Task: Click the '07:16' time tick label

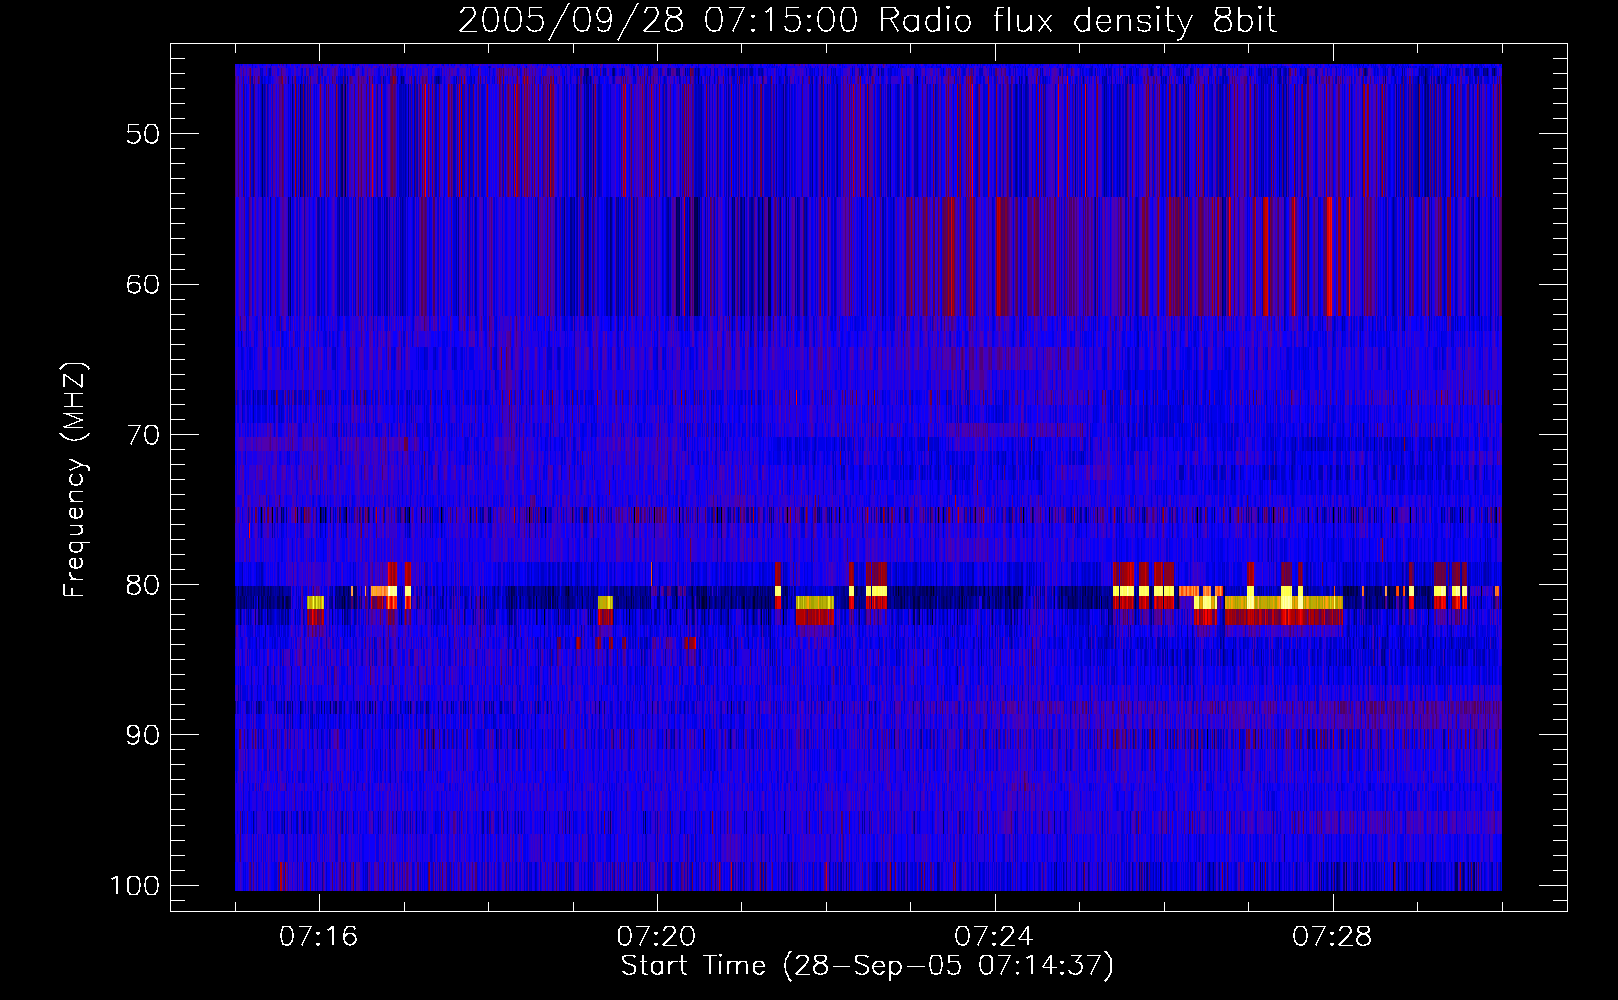Action: 319,937
